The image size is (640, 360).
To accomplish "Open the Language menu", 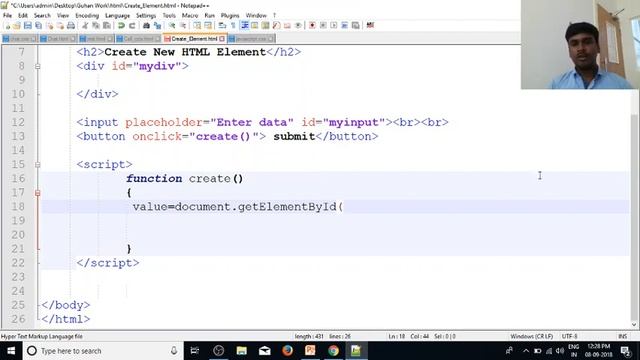I will click(118, 16).
